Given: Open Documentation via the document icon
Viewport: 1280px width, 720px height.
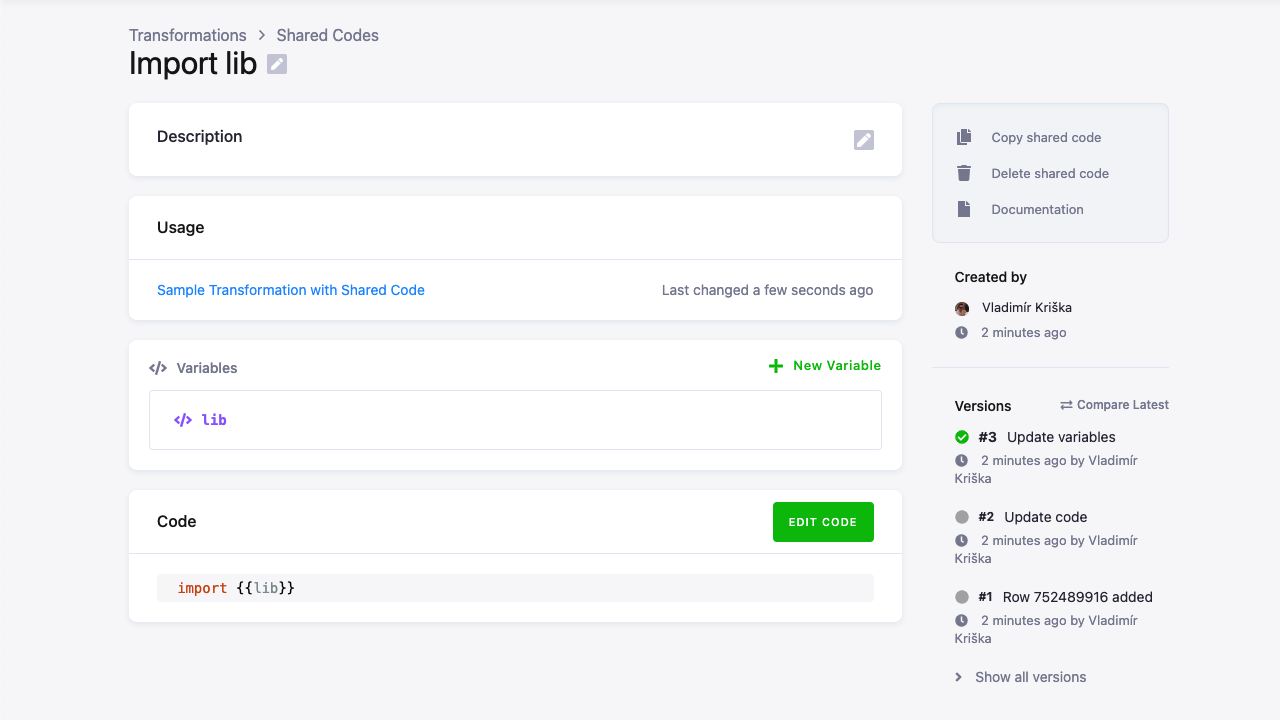Looking at the screenshot, I should click(963, 209).
